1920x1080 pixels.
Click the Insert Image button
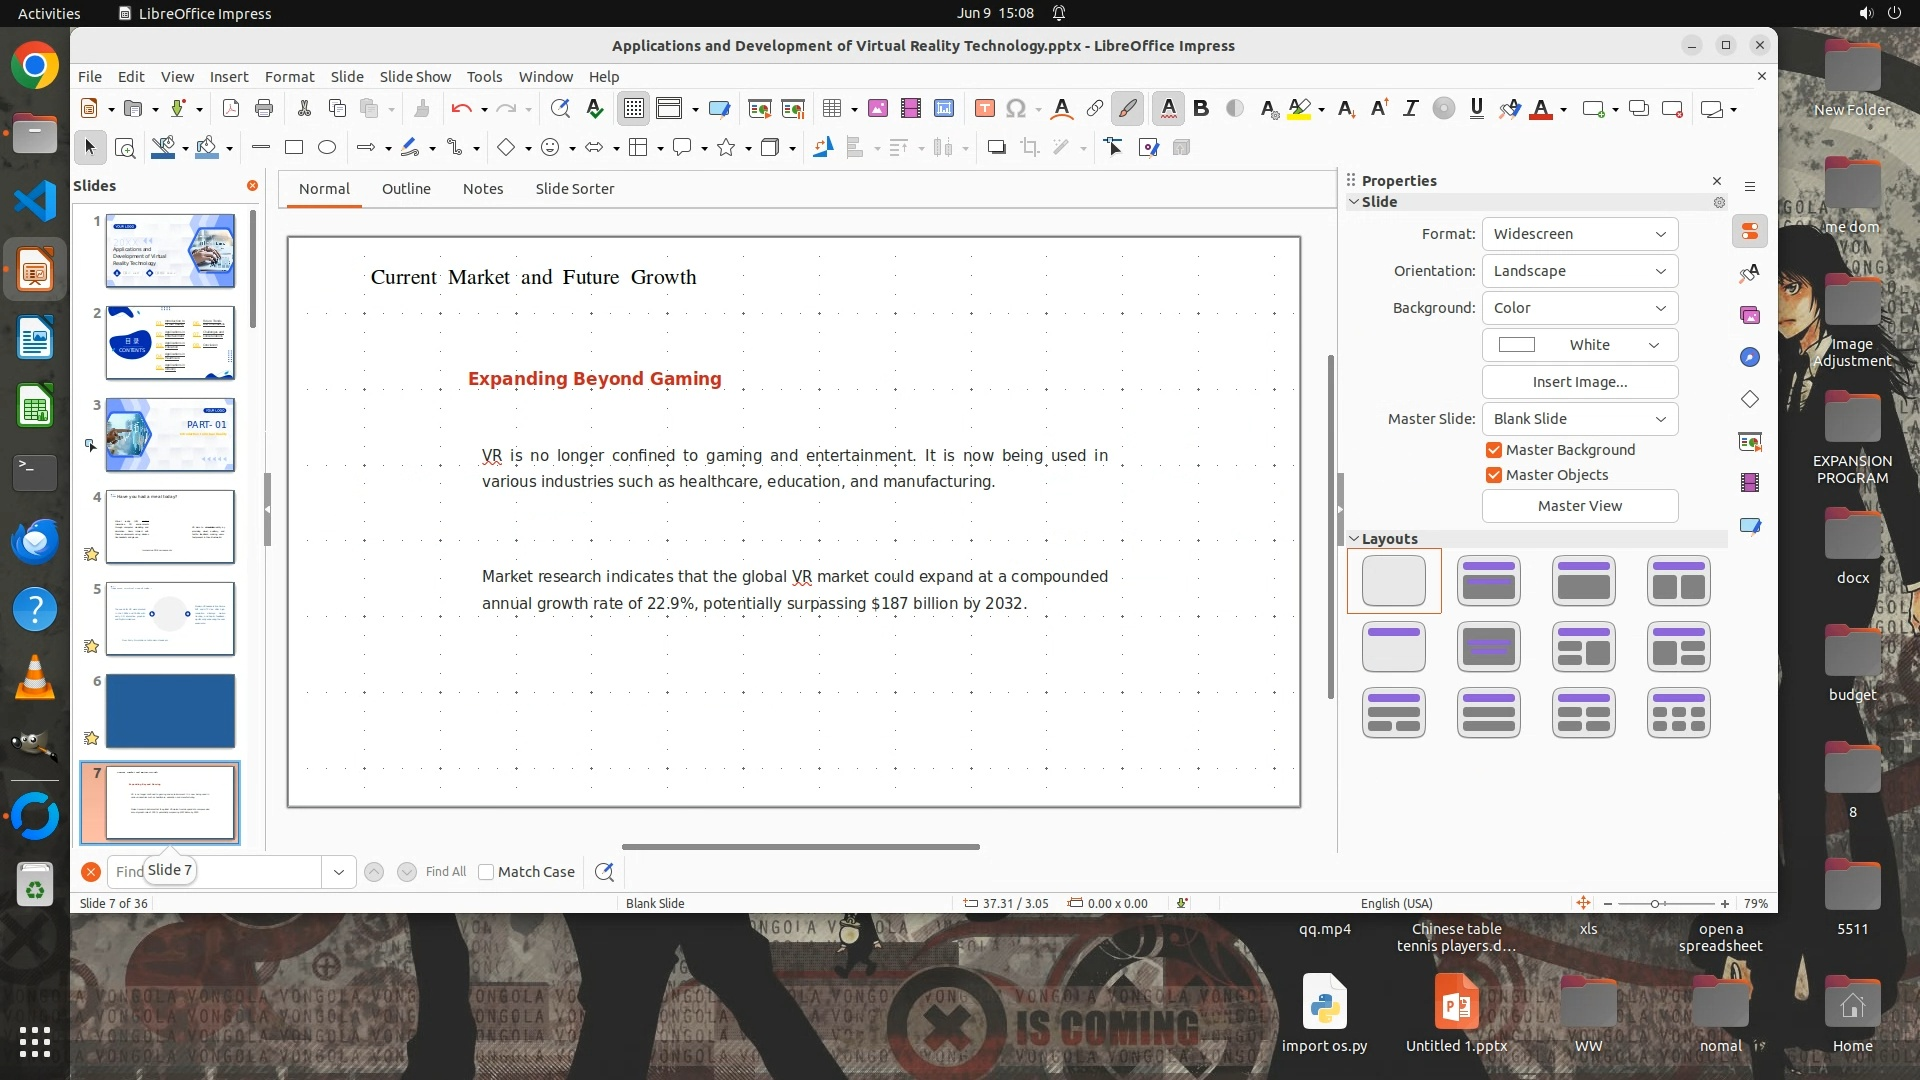(x=1579, y=382)
